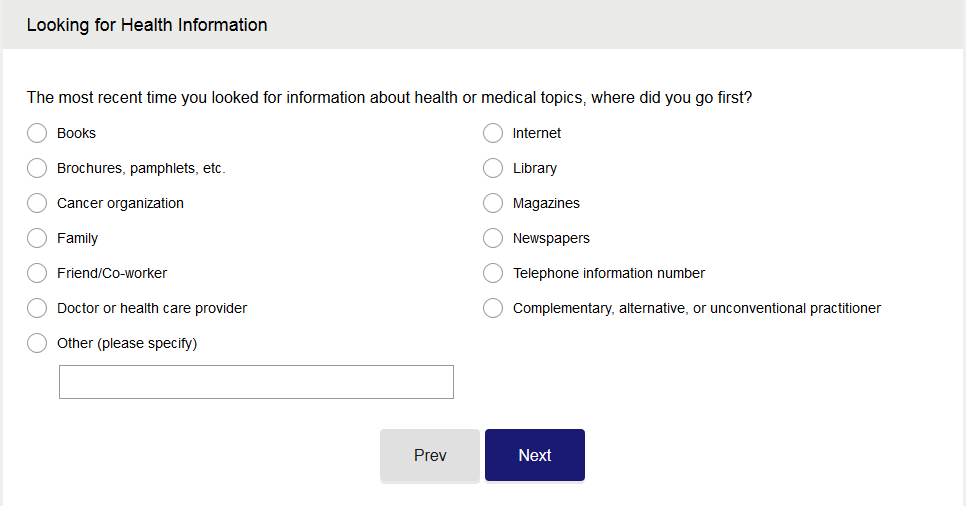Screen dimensions: 966x506
Task: Select Complementary, alternative practitioner option
Action: pos(493,308)
